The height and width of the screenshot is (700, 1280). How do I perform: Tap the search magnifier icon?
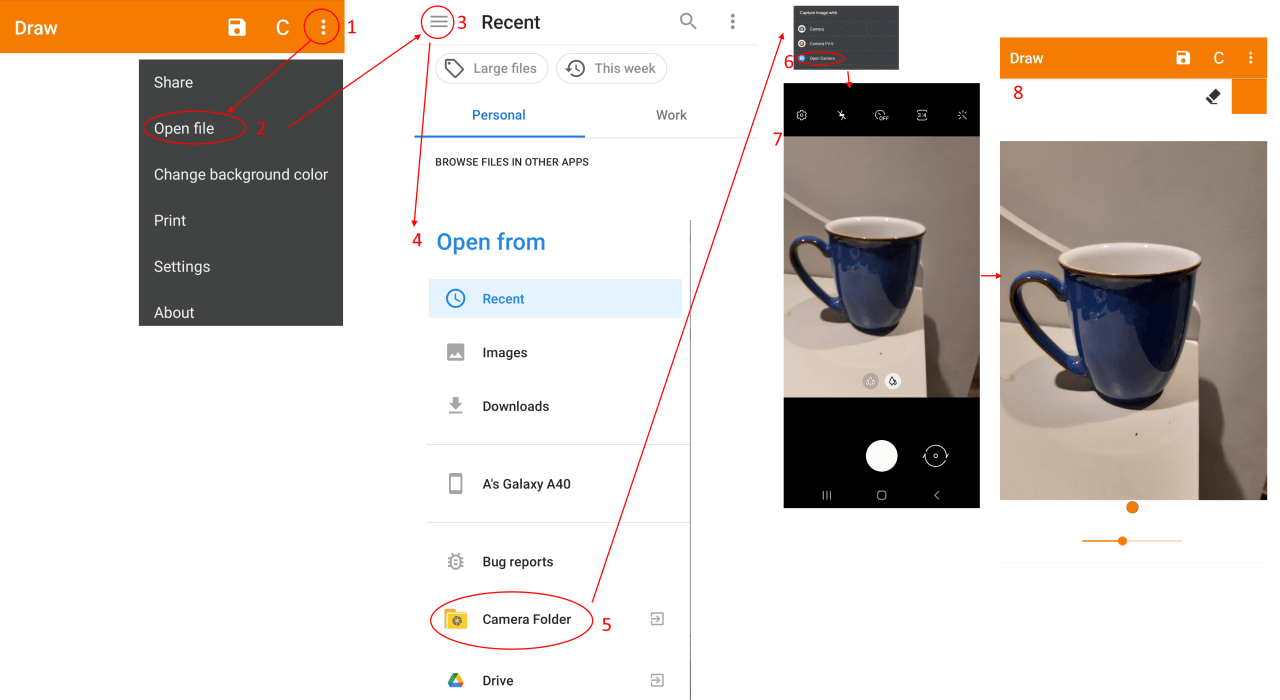click(688, 21)
